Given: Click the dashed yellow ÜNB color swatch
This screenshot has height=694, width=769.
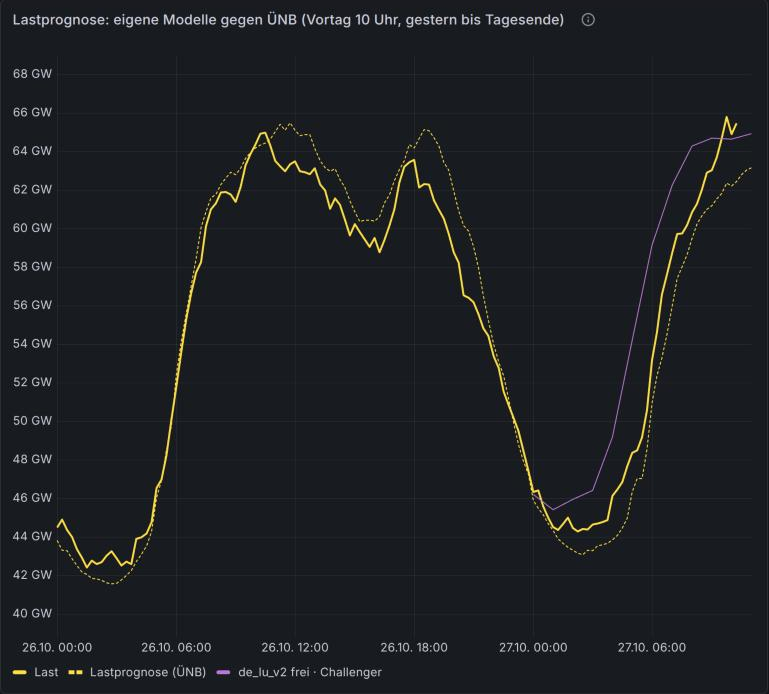Looking at the screenshot, I should pos(76,672).
